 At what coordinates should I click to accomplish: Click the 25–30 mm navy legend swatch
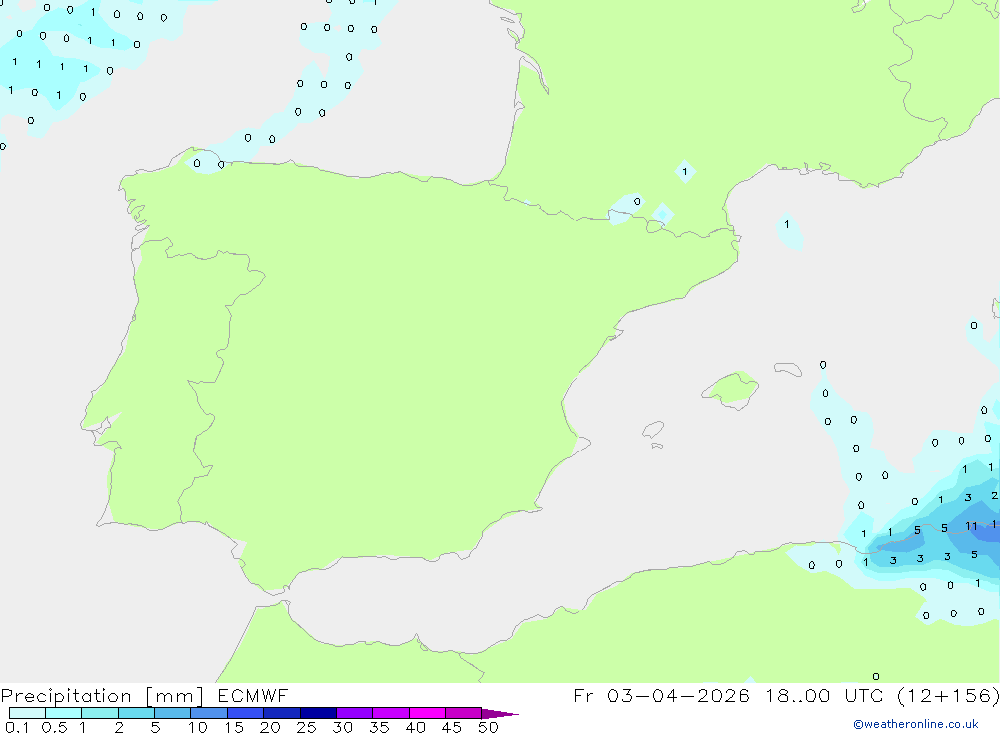pyautogui.click(x=318, y=713)
